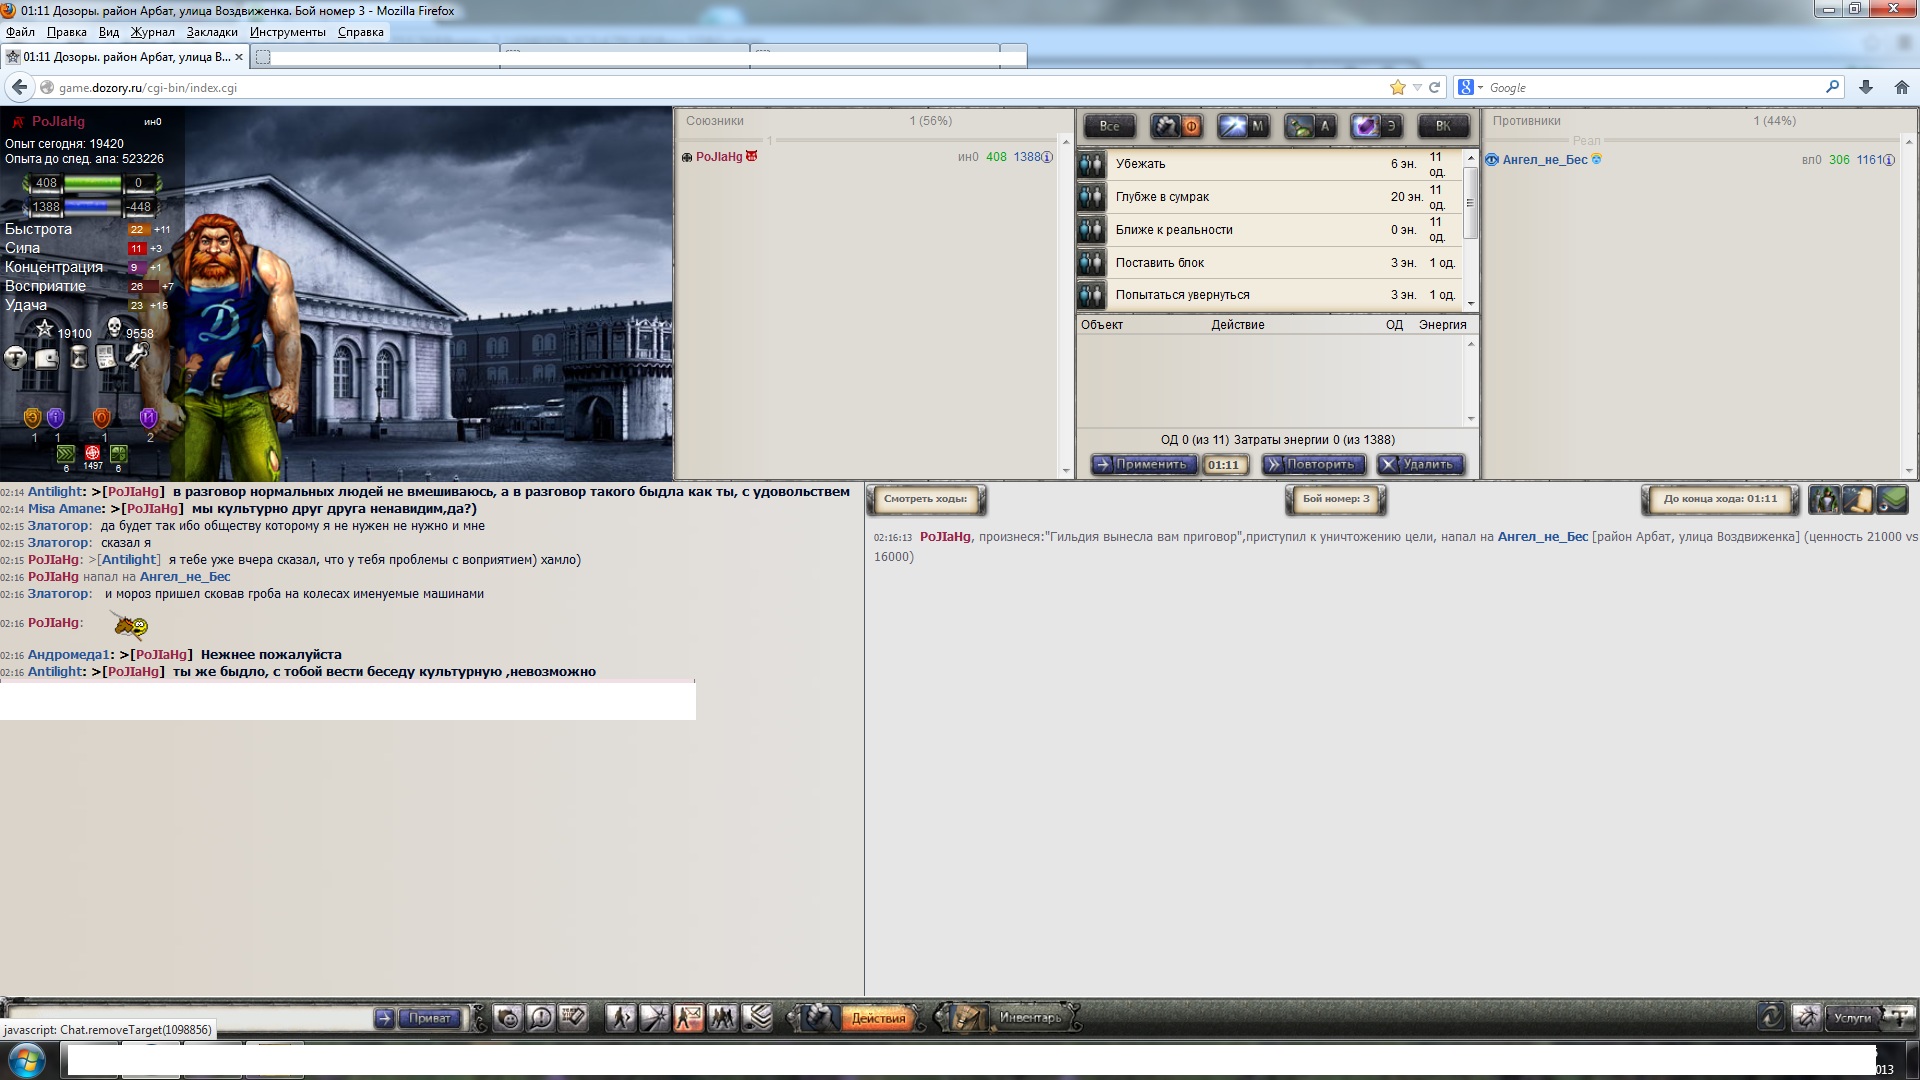Click the magic wand M filter
The image size is (1920, 1080).
tap(1242, 126)
